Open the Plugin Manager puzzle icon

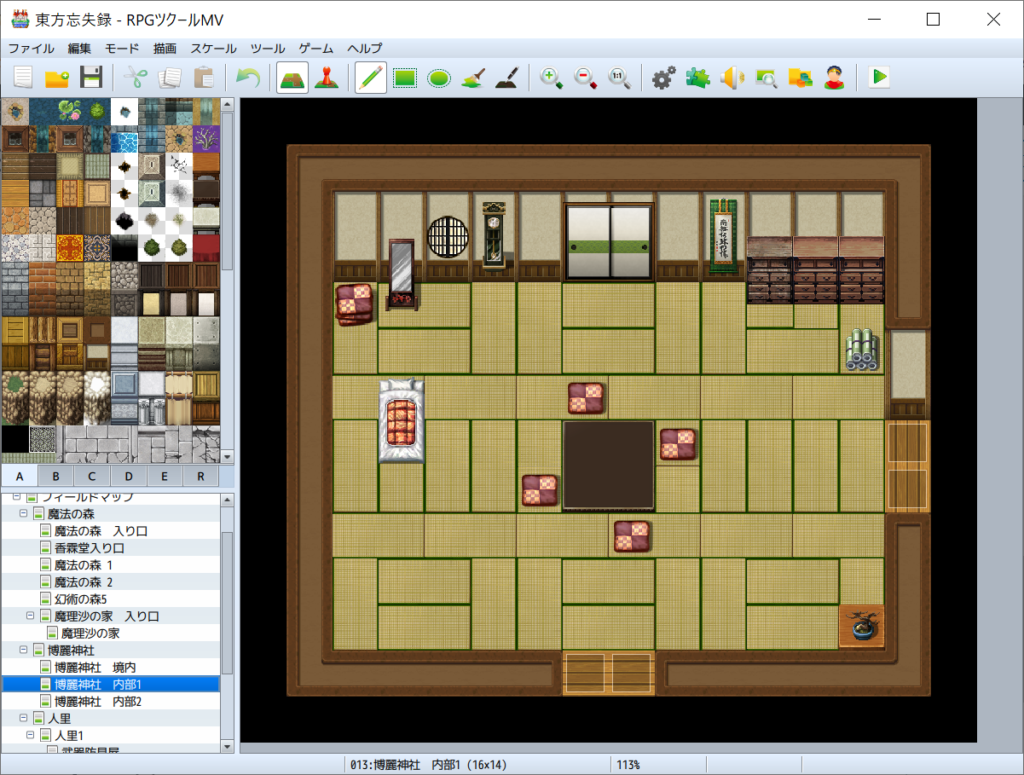click(x=698, y=77)
